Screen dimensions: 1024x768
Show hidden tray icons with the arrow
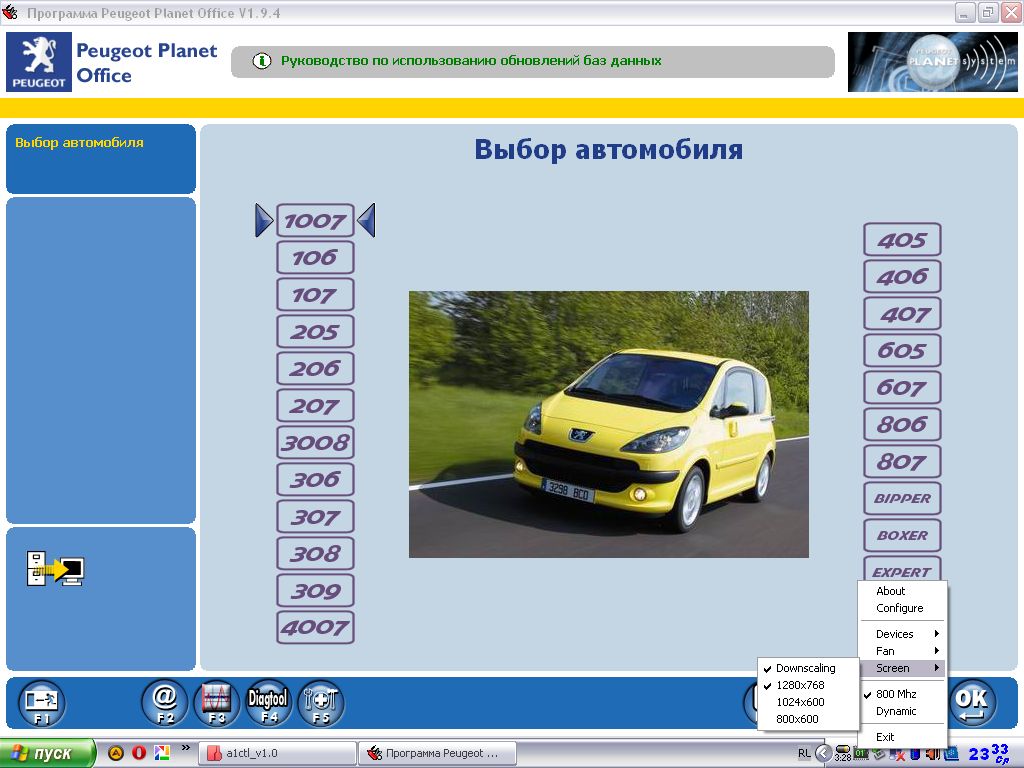(x=823, y=753)
